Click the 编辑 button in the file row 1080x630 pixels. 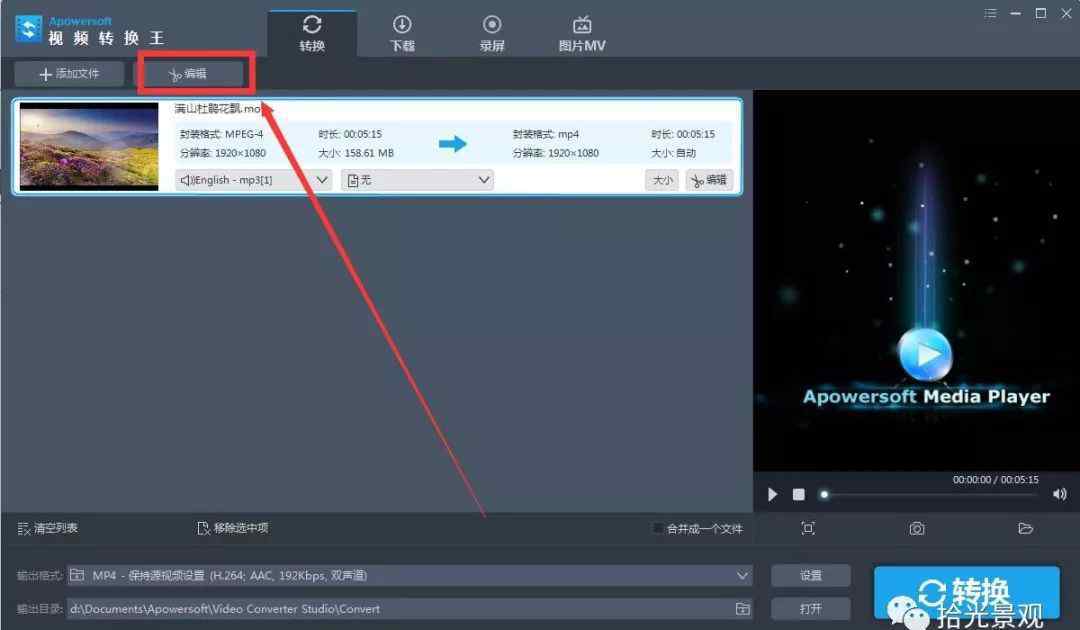(709, 180)
